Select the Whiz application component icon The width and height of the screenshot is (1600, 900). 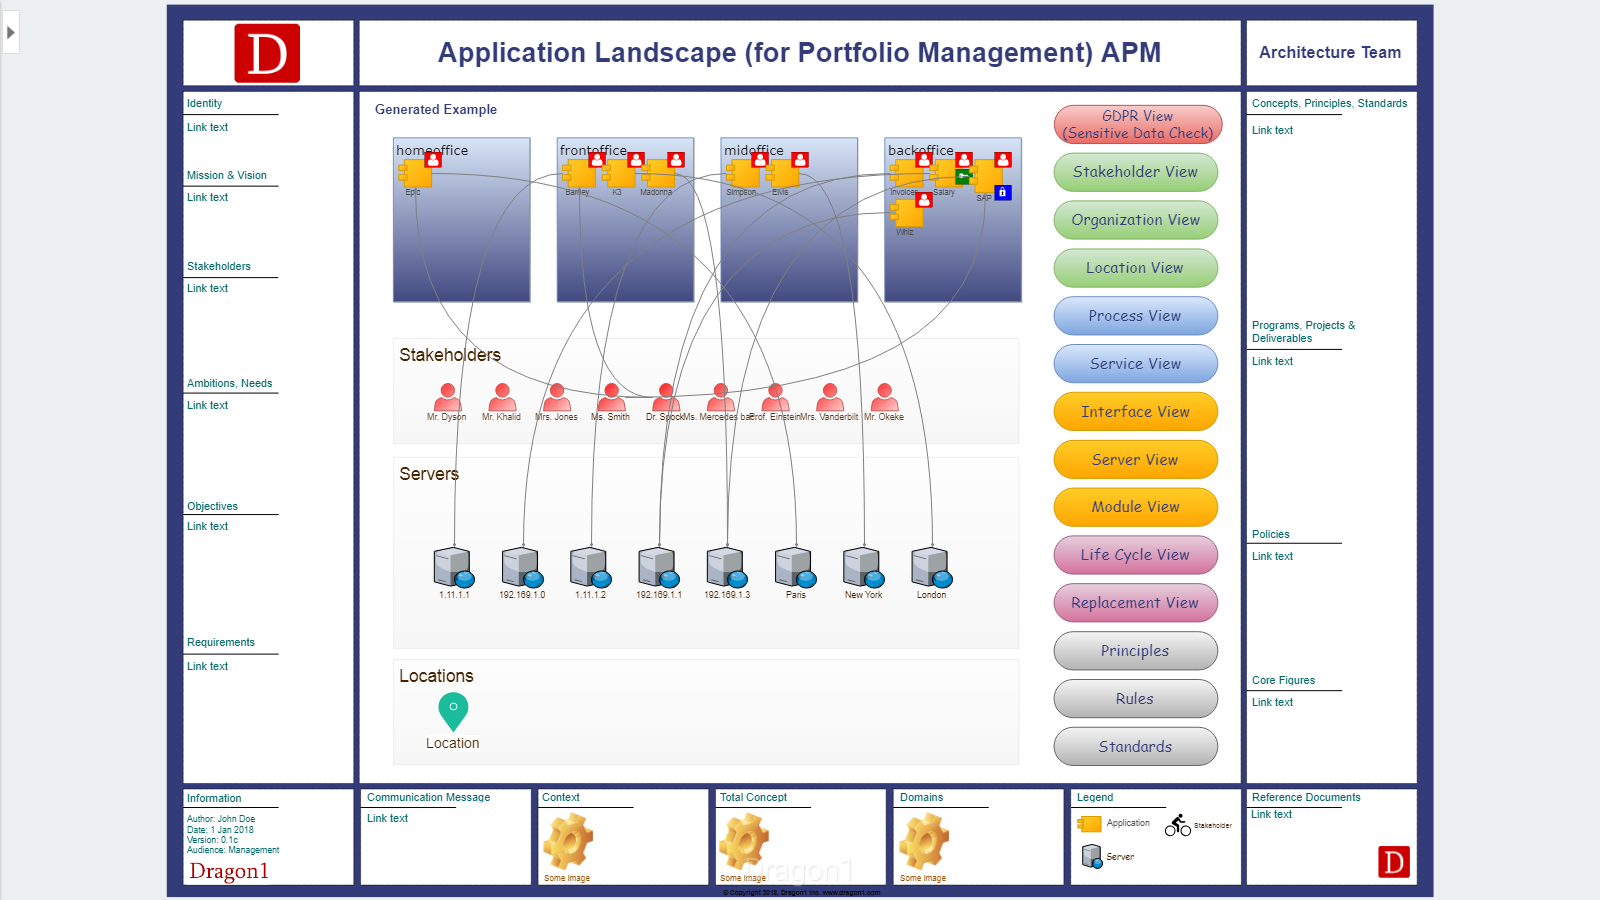[907, 214]
